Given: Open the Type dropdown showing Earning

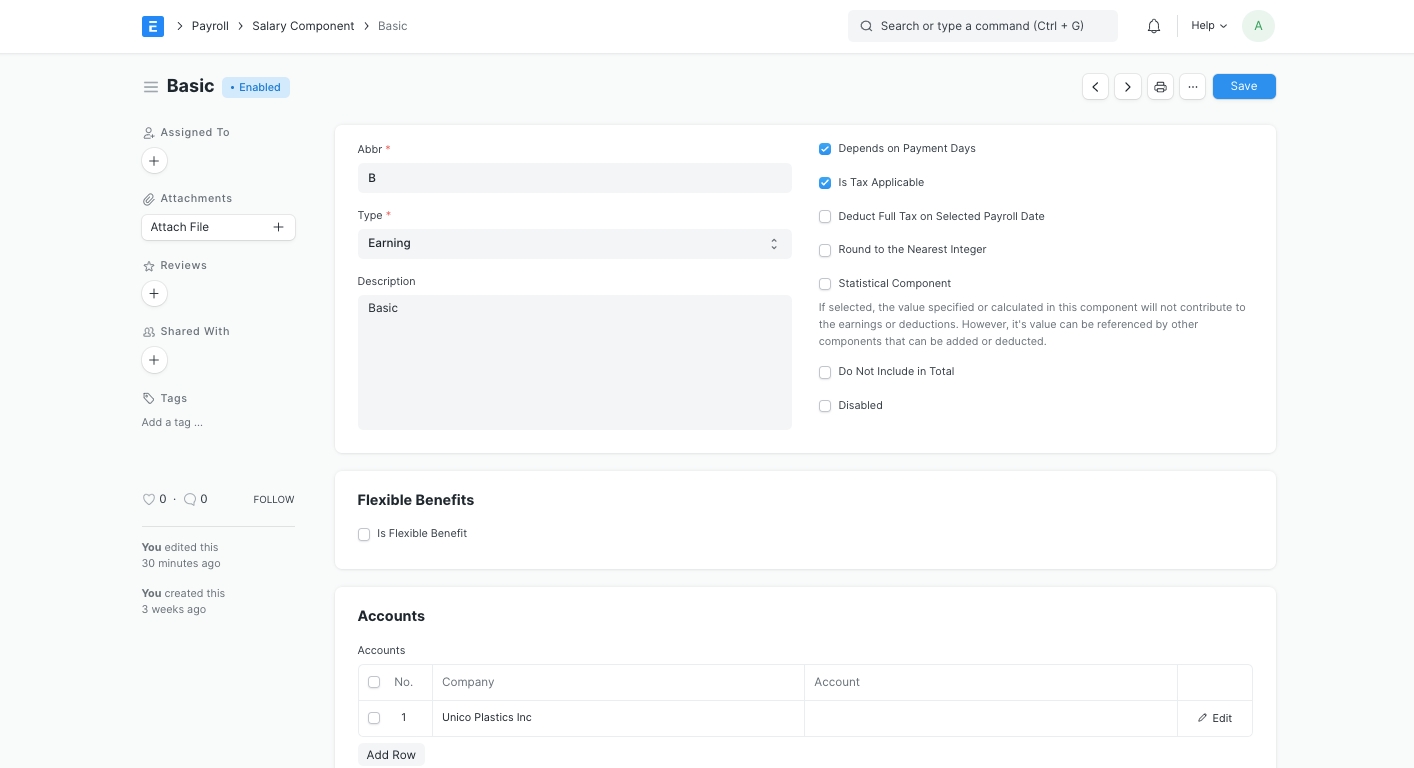Looking at the screenshot, I should coord(574,243).
